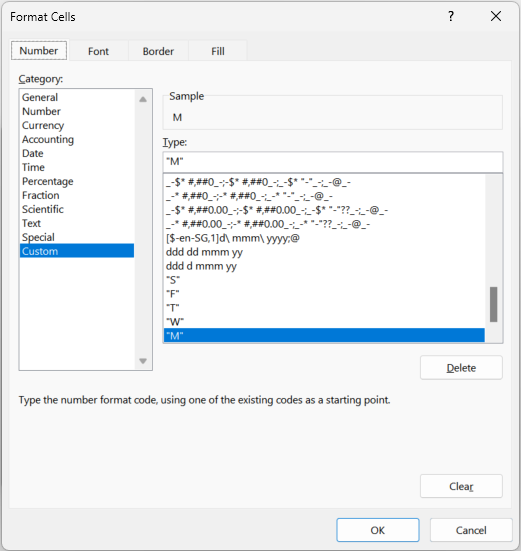
Task: Select the "F" custom format
Action: click(324, 294)
